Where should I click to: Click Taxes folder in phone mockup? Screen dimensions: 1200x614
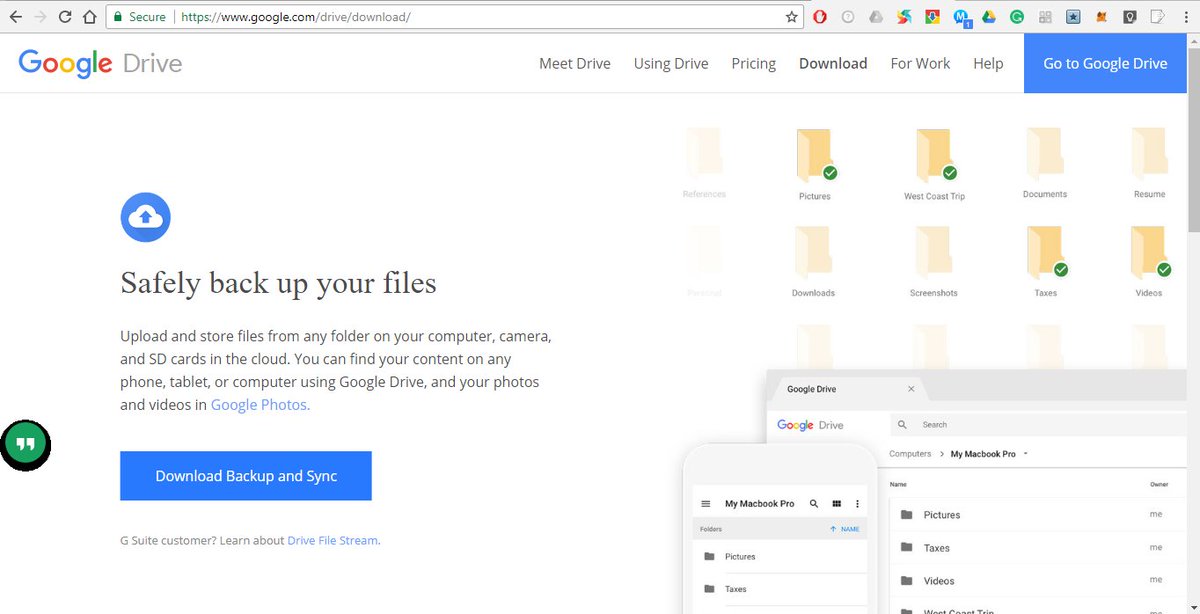point(780,590)
